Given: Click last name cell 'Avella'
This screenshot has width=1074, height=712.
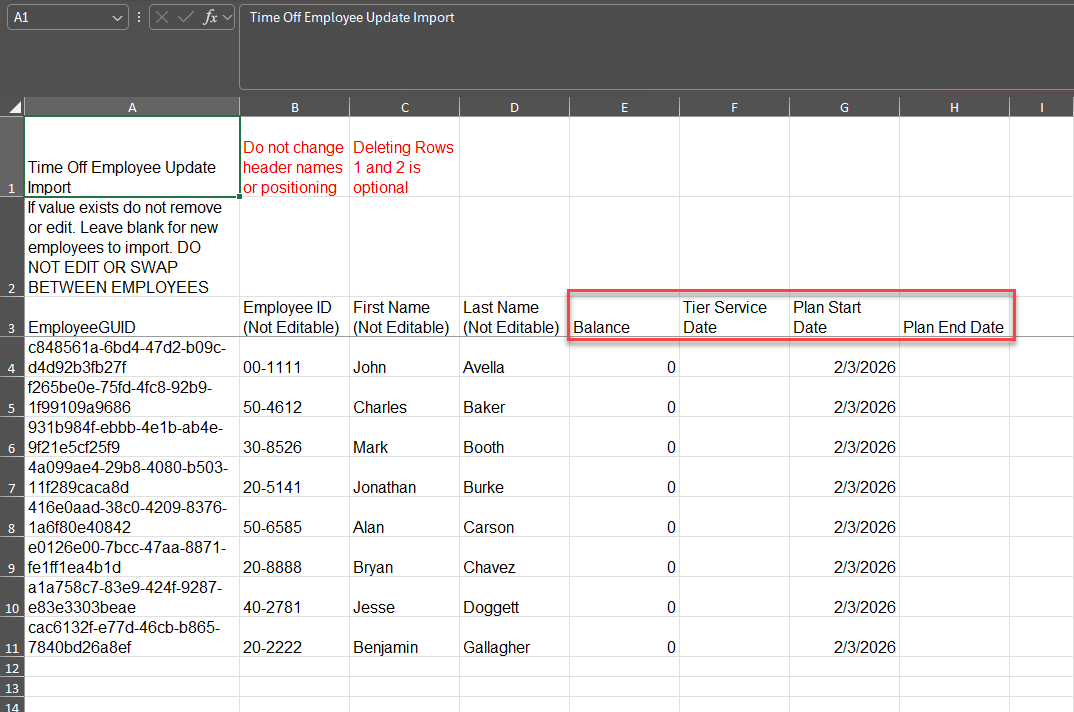Looking at the screenshot, I should pyautogui.click(x=514, y=357).
